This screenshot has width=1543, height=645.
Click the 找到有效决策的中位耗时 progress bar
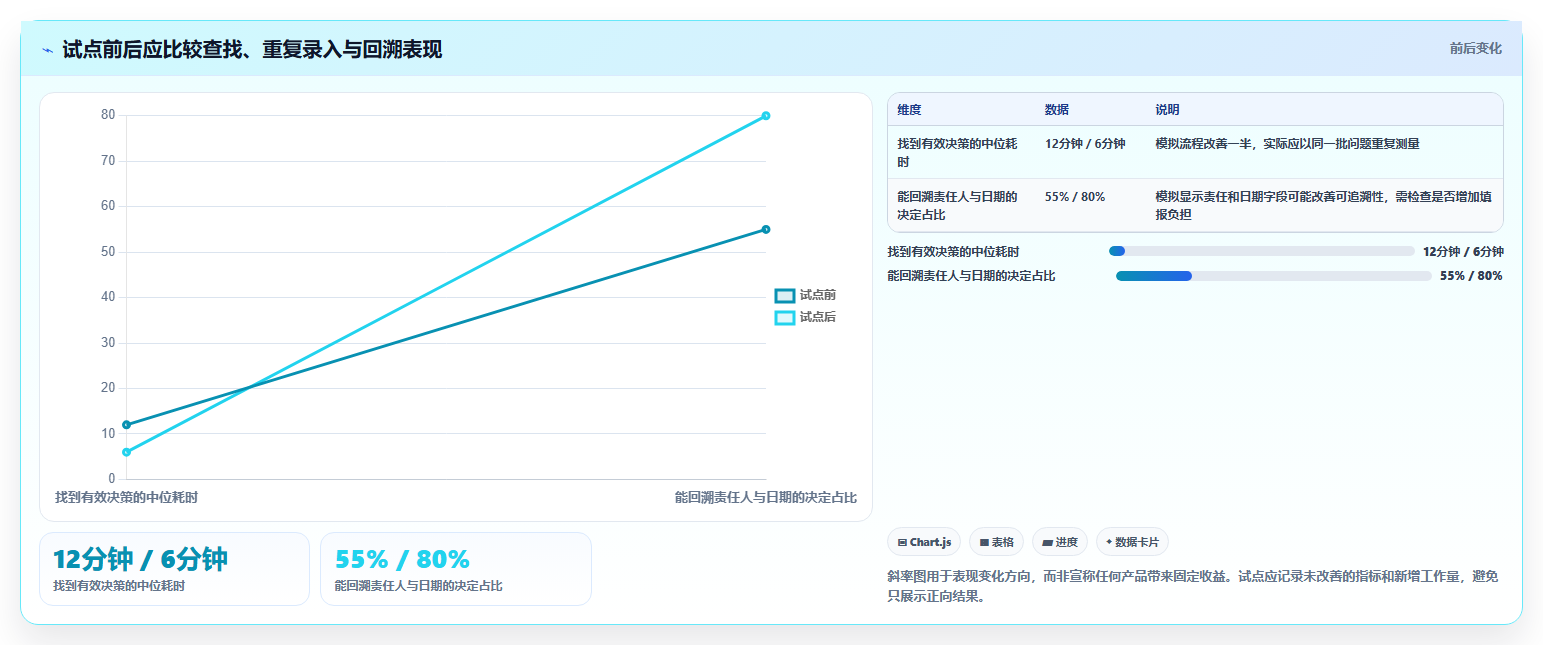click(x=1262, y=251)
